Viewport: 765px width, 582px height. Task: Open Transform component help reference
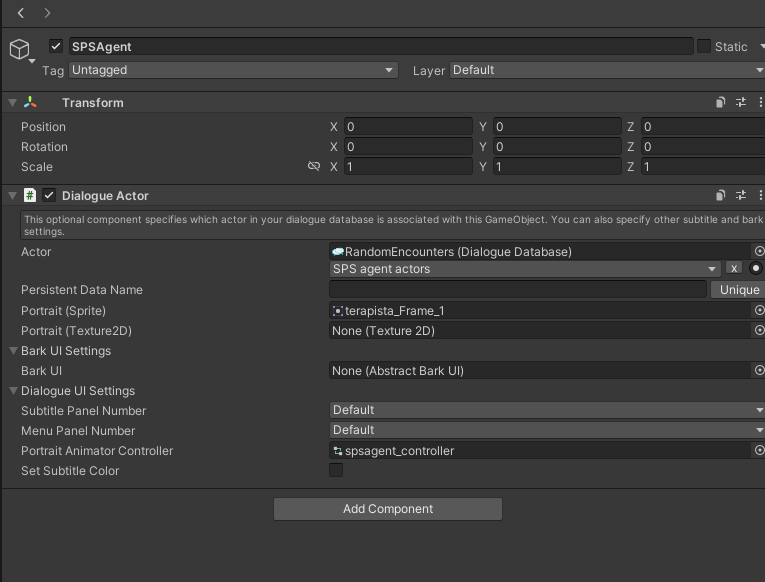point(720,102)
